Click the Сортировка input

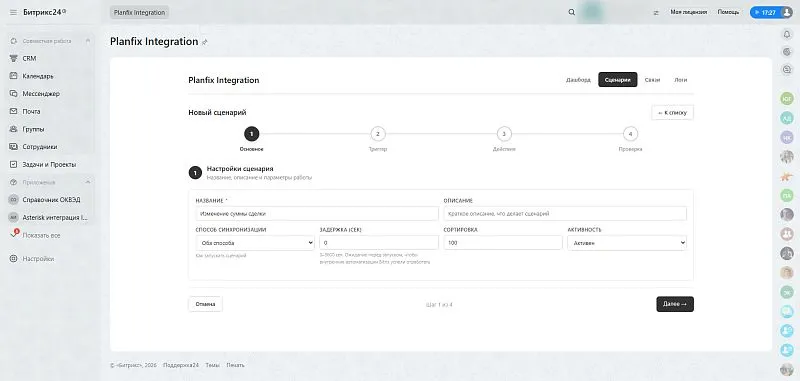[503, 243]
